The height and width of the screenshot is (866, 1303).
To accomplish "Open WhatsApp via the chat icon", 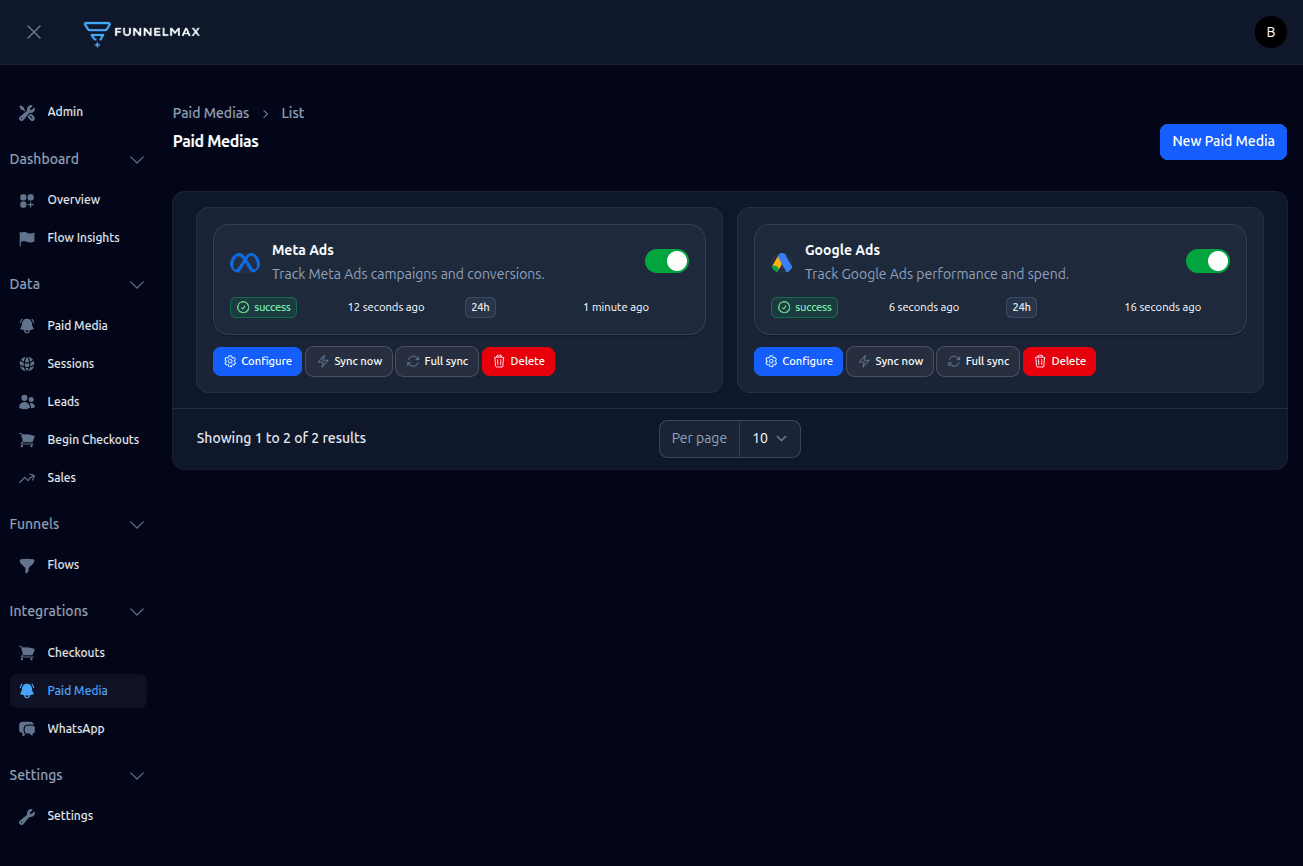I will pos(26,728).
